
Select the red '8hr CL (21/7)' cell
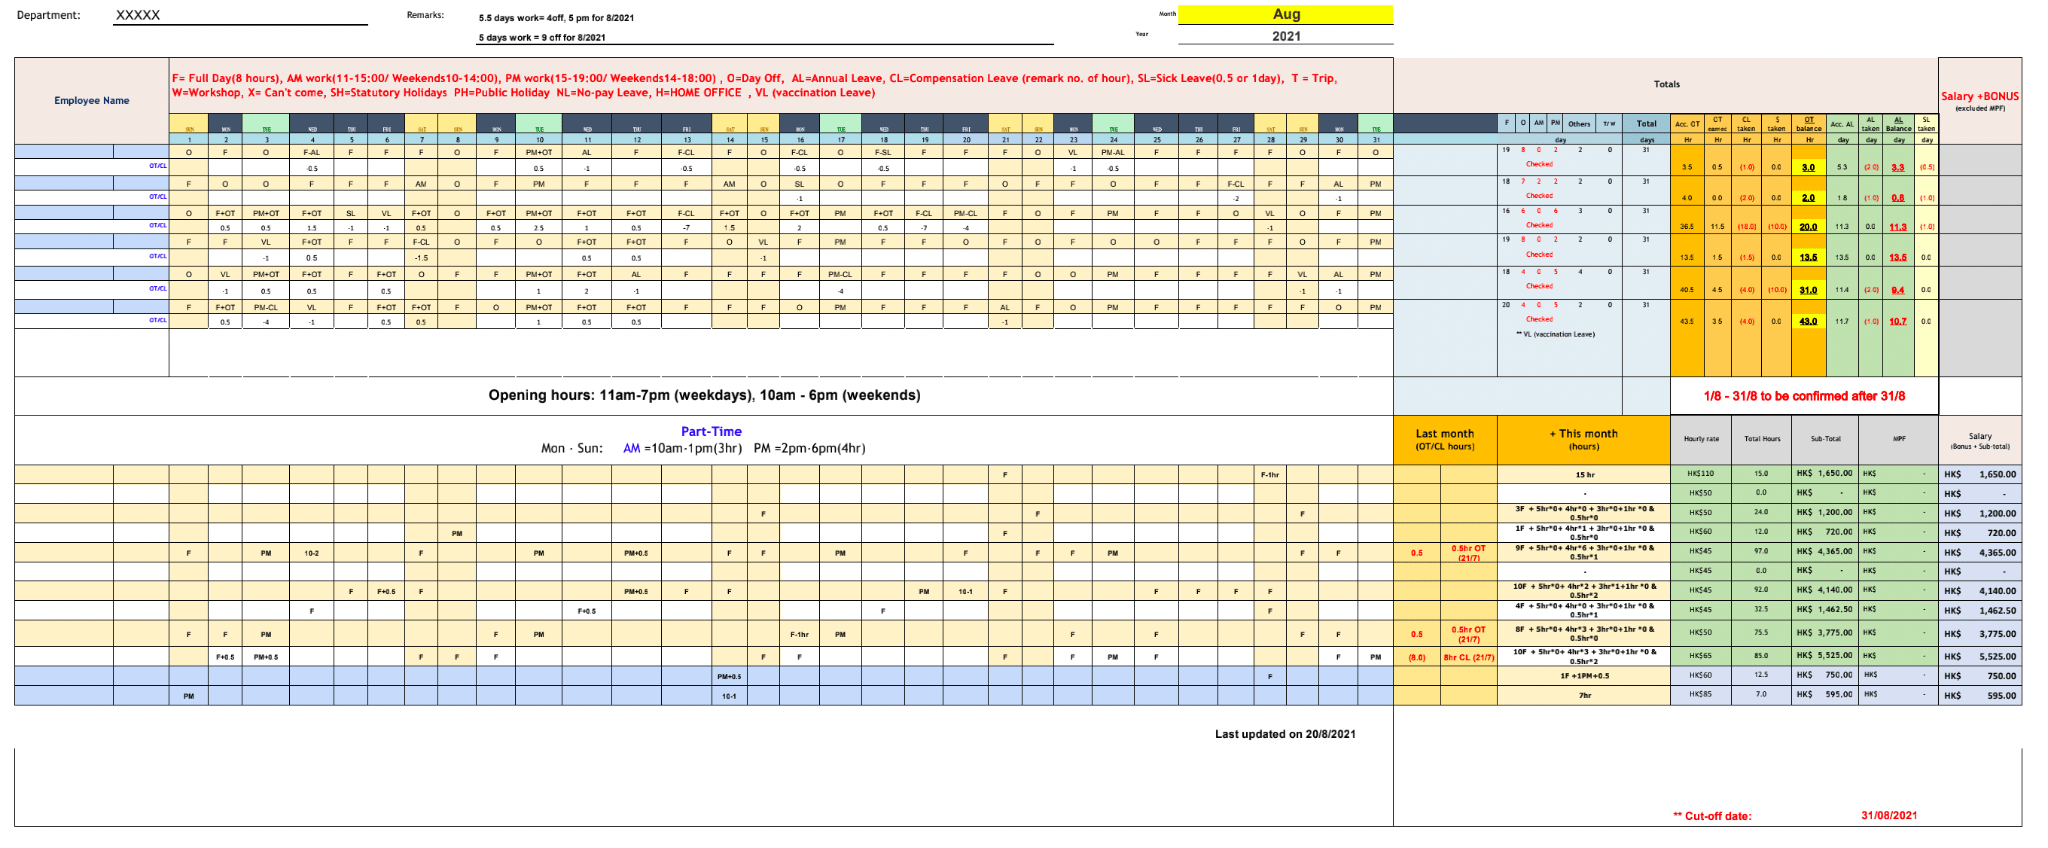click(1469, 657)
